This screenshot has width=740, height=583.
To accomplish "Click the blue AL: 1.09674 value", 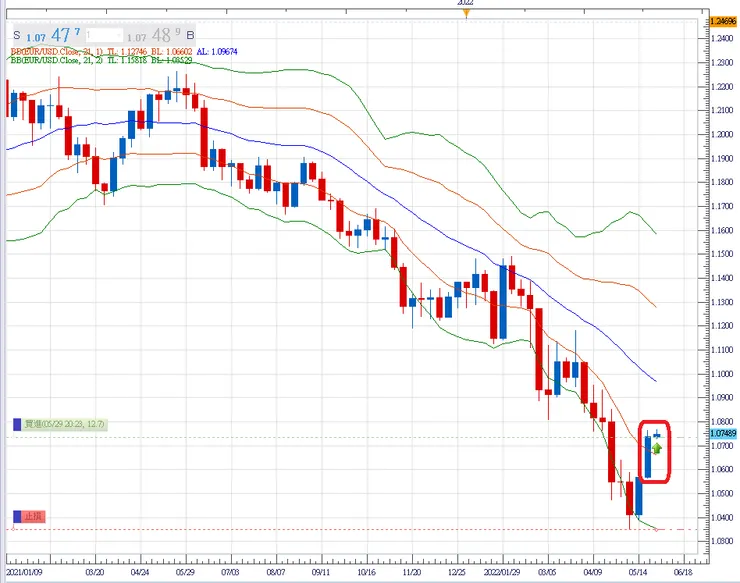I will pyautogui.click(x=217, y=51).
